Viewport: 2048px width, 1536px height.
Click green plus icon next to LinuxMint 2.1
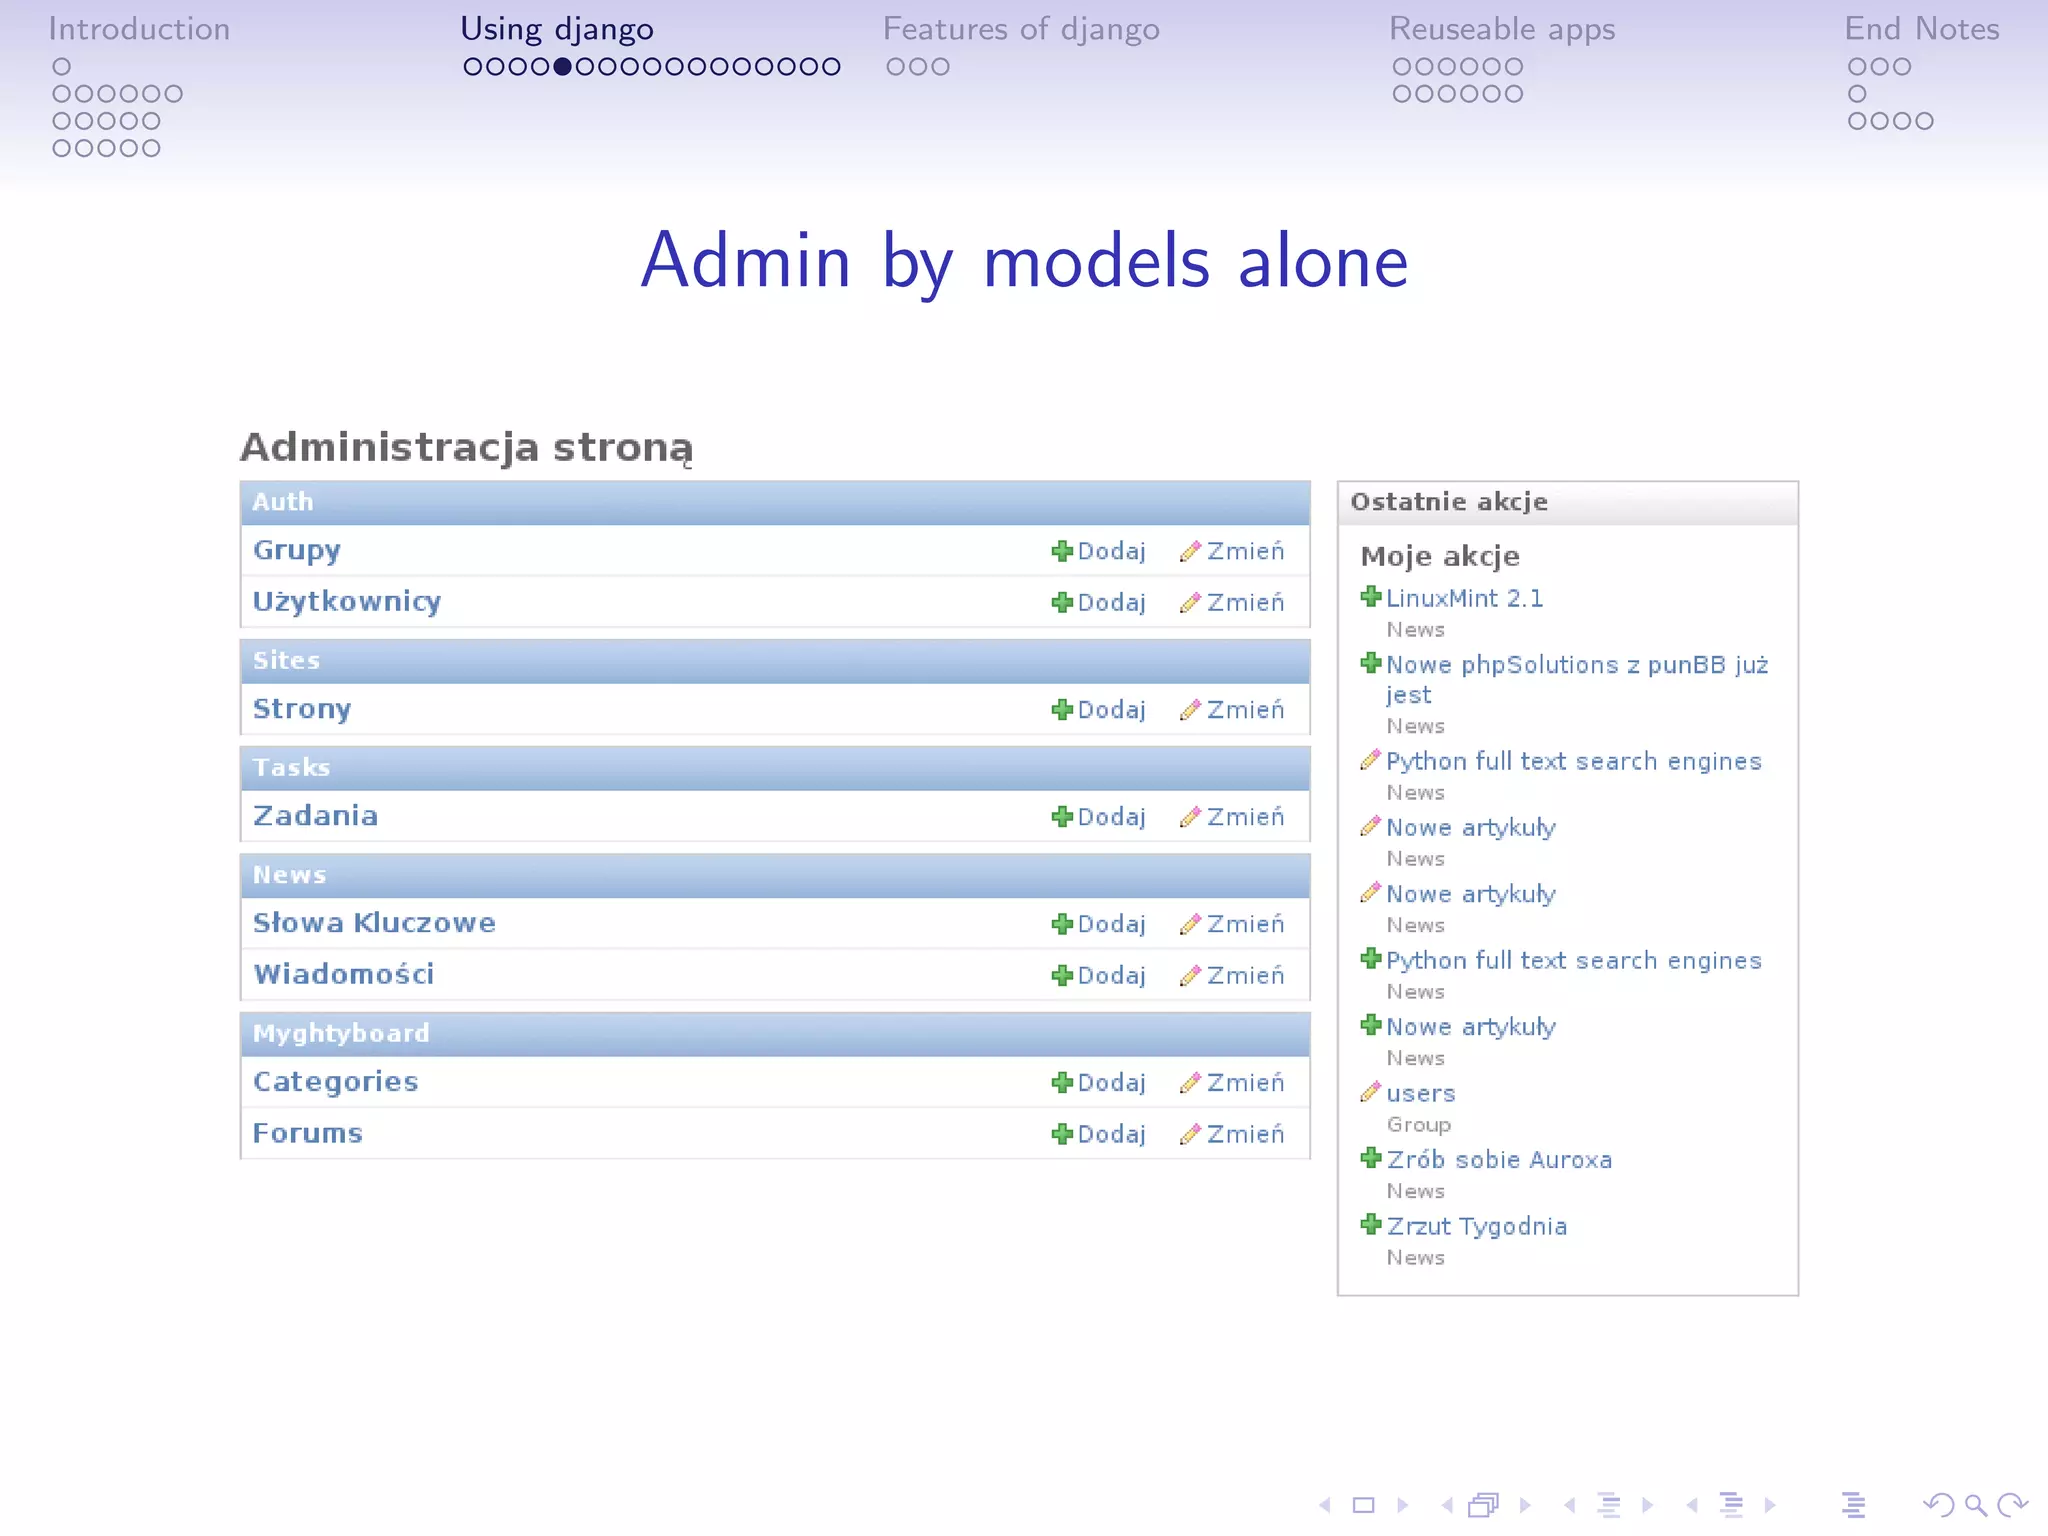[x=1371, y=597]
